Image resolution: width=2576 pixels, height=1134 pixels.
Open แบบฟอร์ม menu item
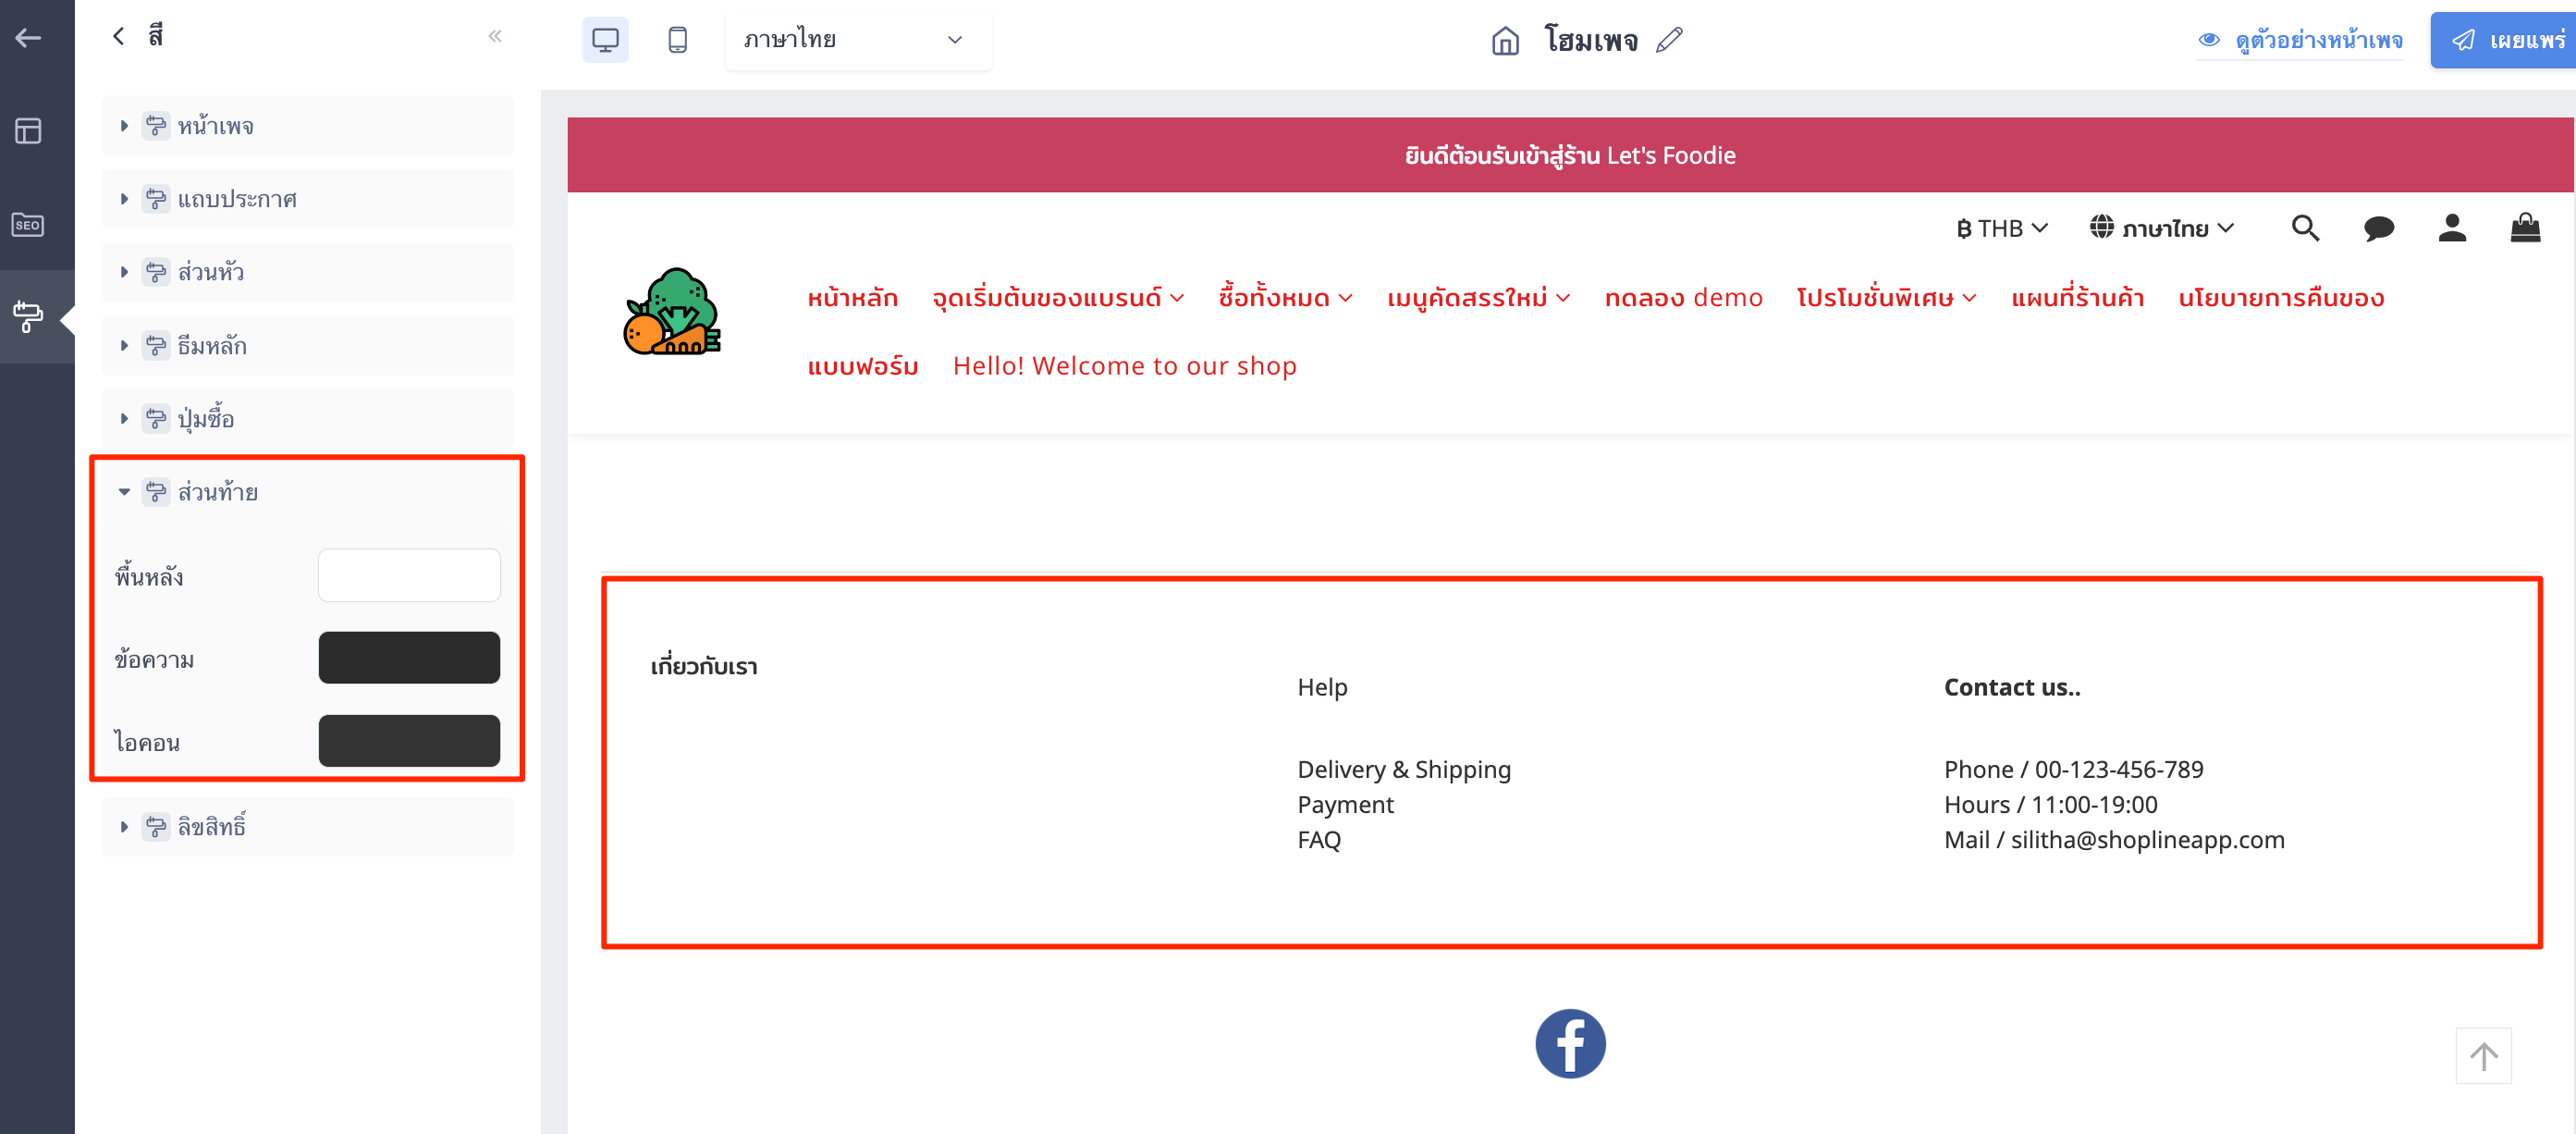click(863, 366)
